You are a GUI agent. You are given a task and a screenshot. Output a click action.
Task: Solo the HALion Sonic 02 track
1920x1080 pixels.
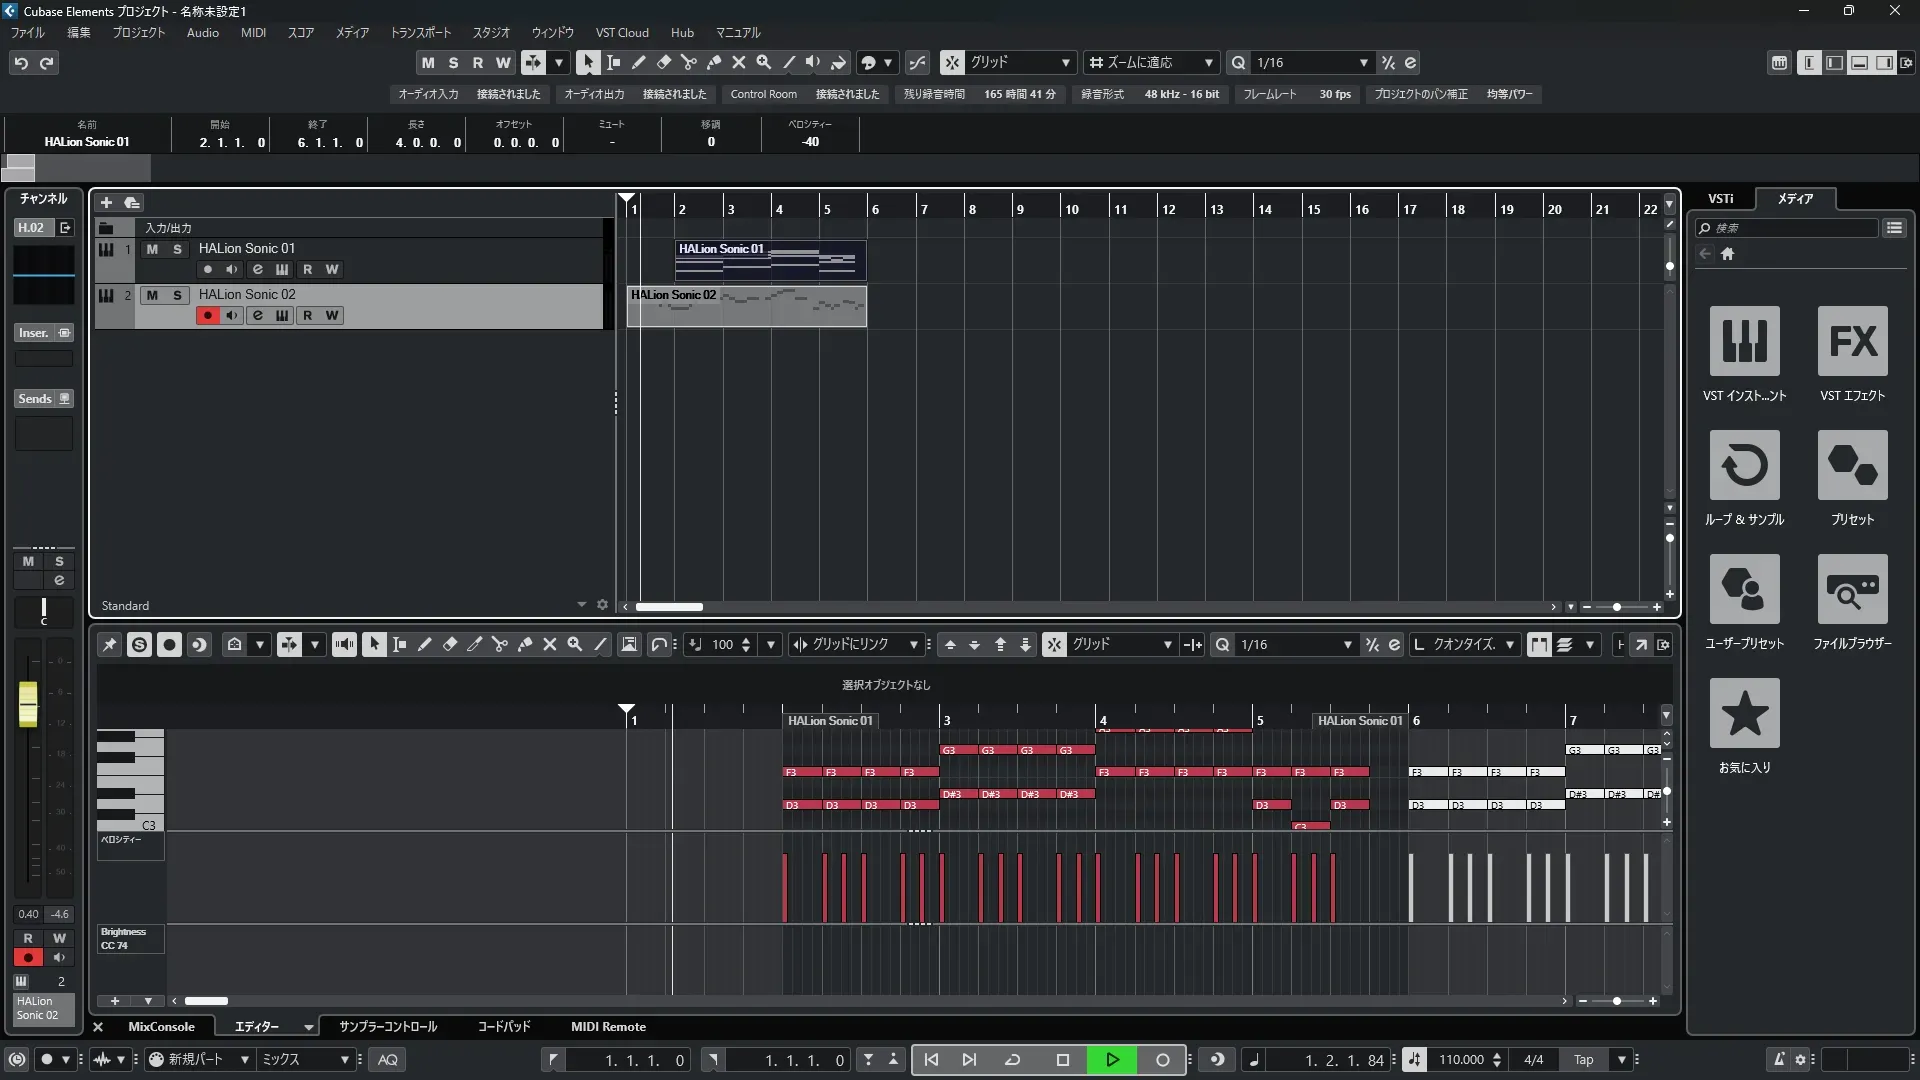[177, 295]
